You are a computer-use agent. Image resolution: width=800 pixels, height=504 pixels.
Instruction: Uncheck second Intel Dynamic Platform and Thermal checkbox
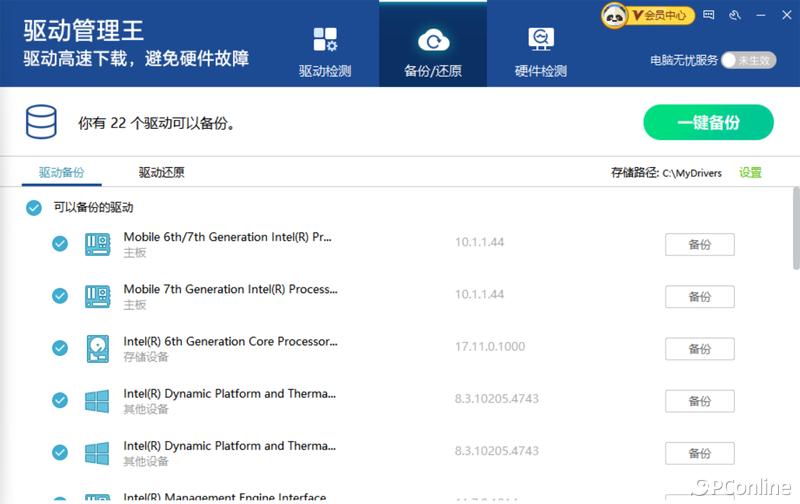tap(60, 452)
